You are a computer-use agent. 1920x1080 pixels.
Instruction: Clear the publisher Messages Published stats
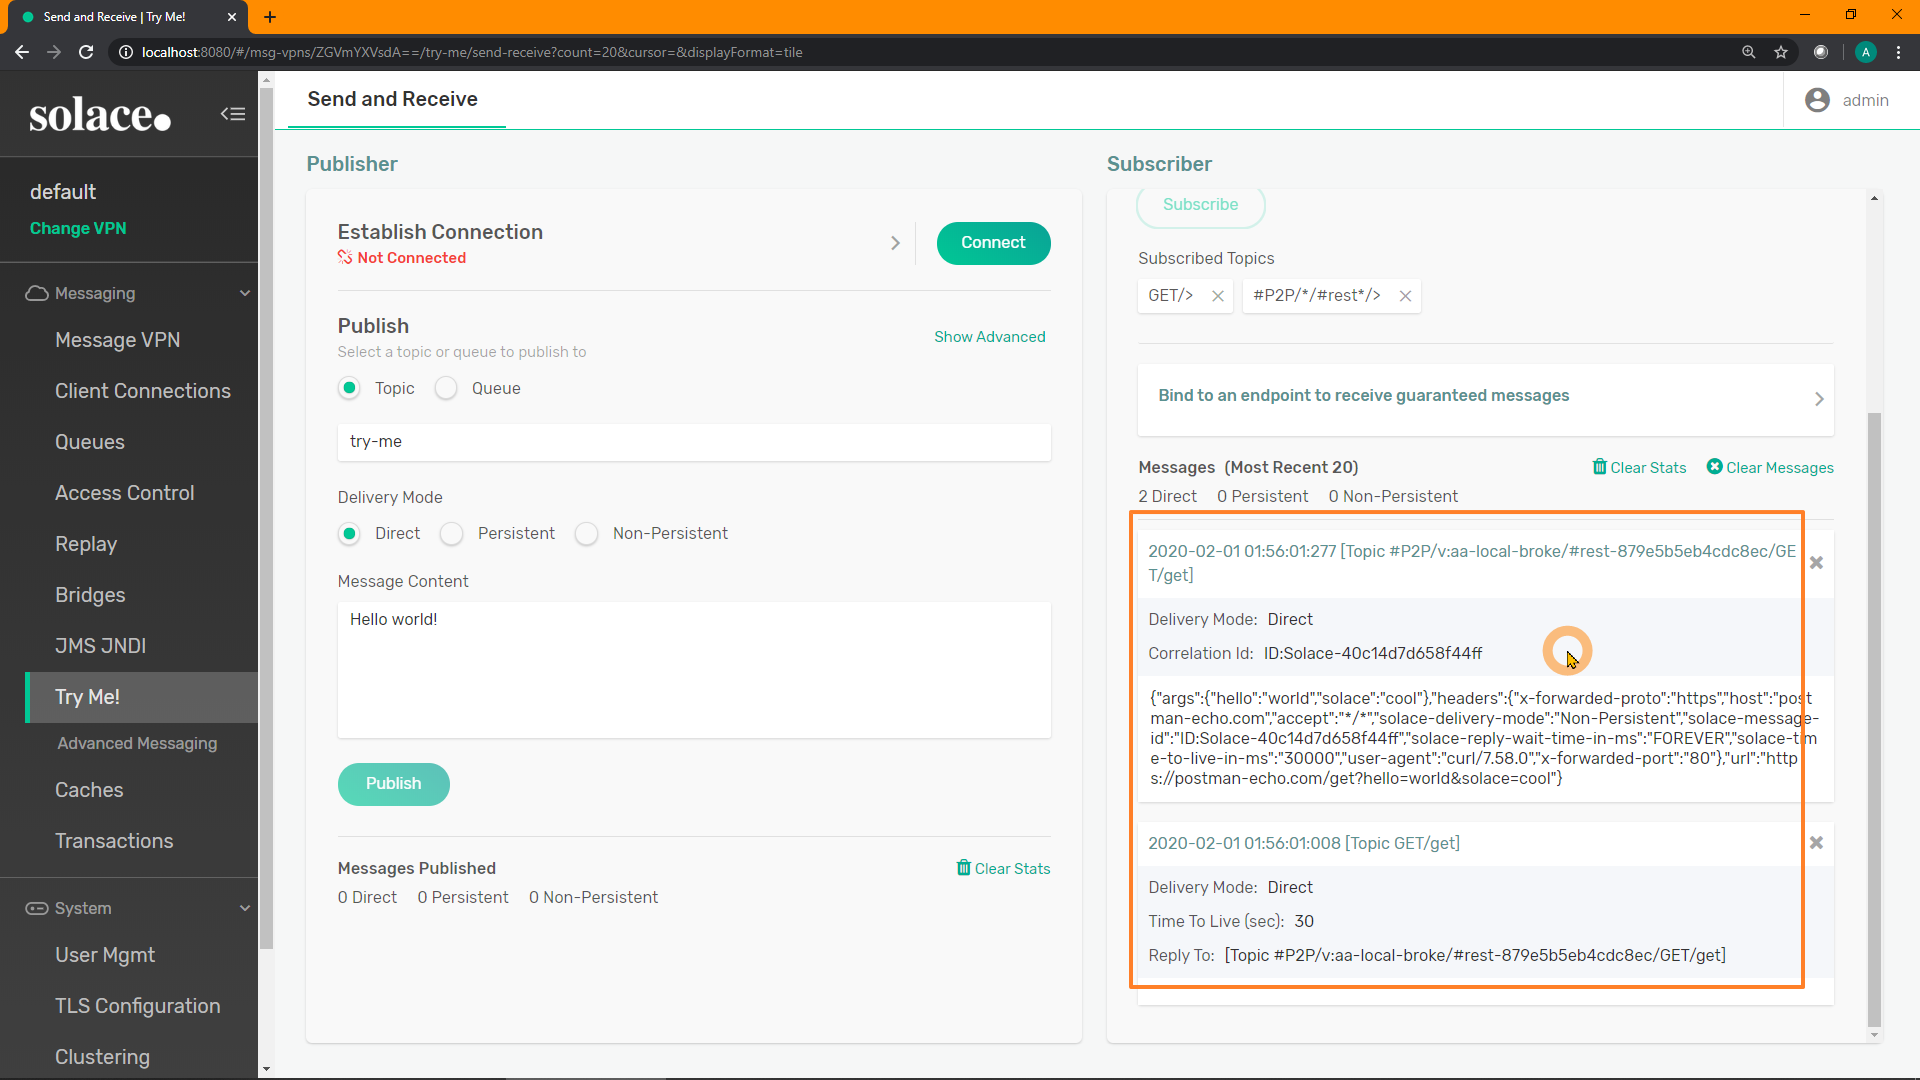(x=1003, y=868)
